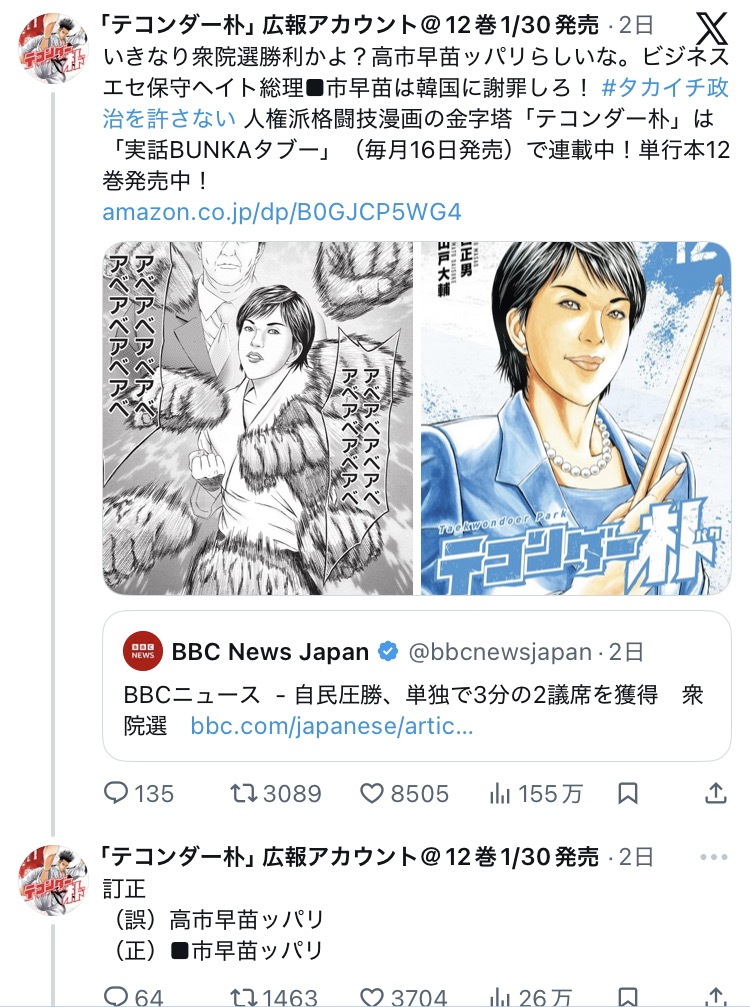Open the amazon.co.jp product link

[x=281, y=212]
